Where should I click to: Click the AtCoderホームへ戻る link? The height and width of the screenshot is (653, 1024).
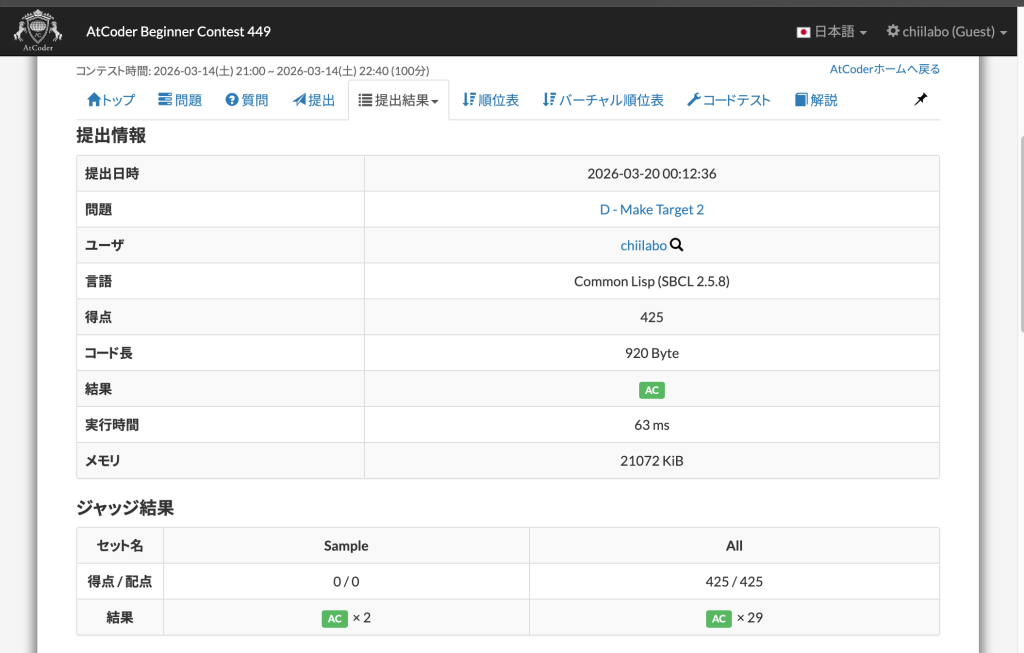(884, 68)
